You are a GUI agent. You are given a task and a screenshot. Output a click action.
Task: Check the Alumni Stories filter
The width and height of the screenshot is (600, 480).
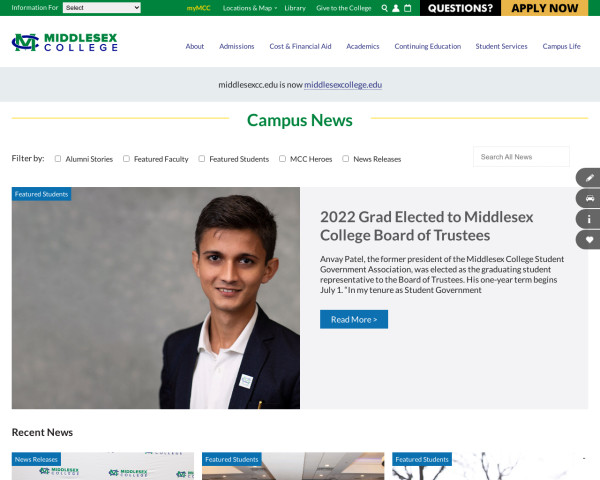pos(58,158)
